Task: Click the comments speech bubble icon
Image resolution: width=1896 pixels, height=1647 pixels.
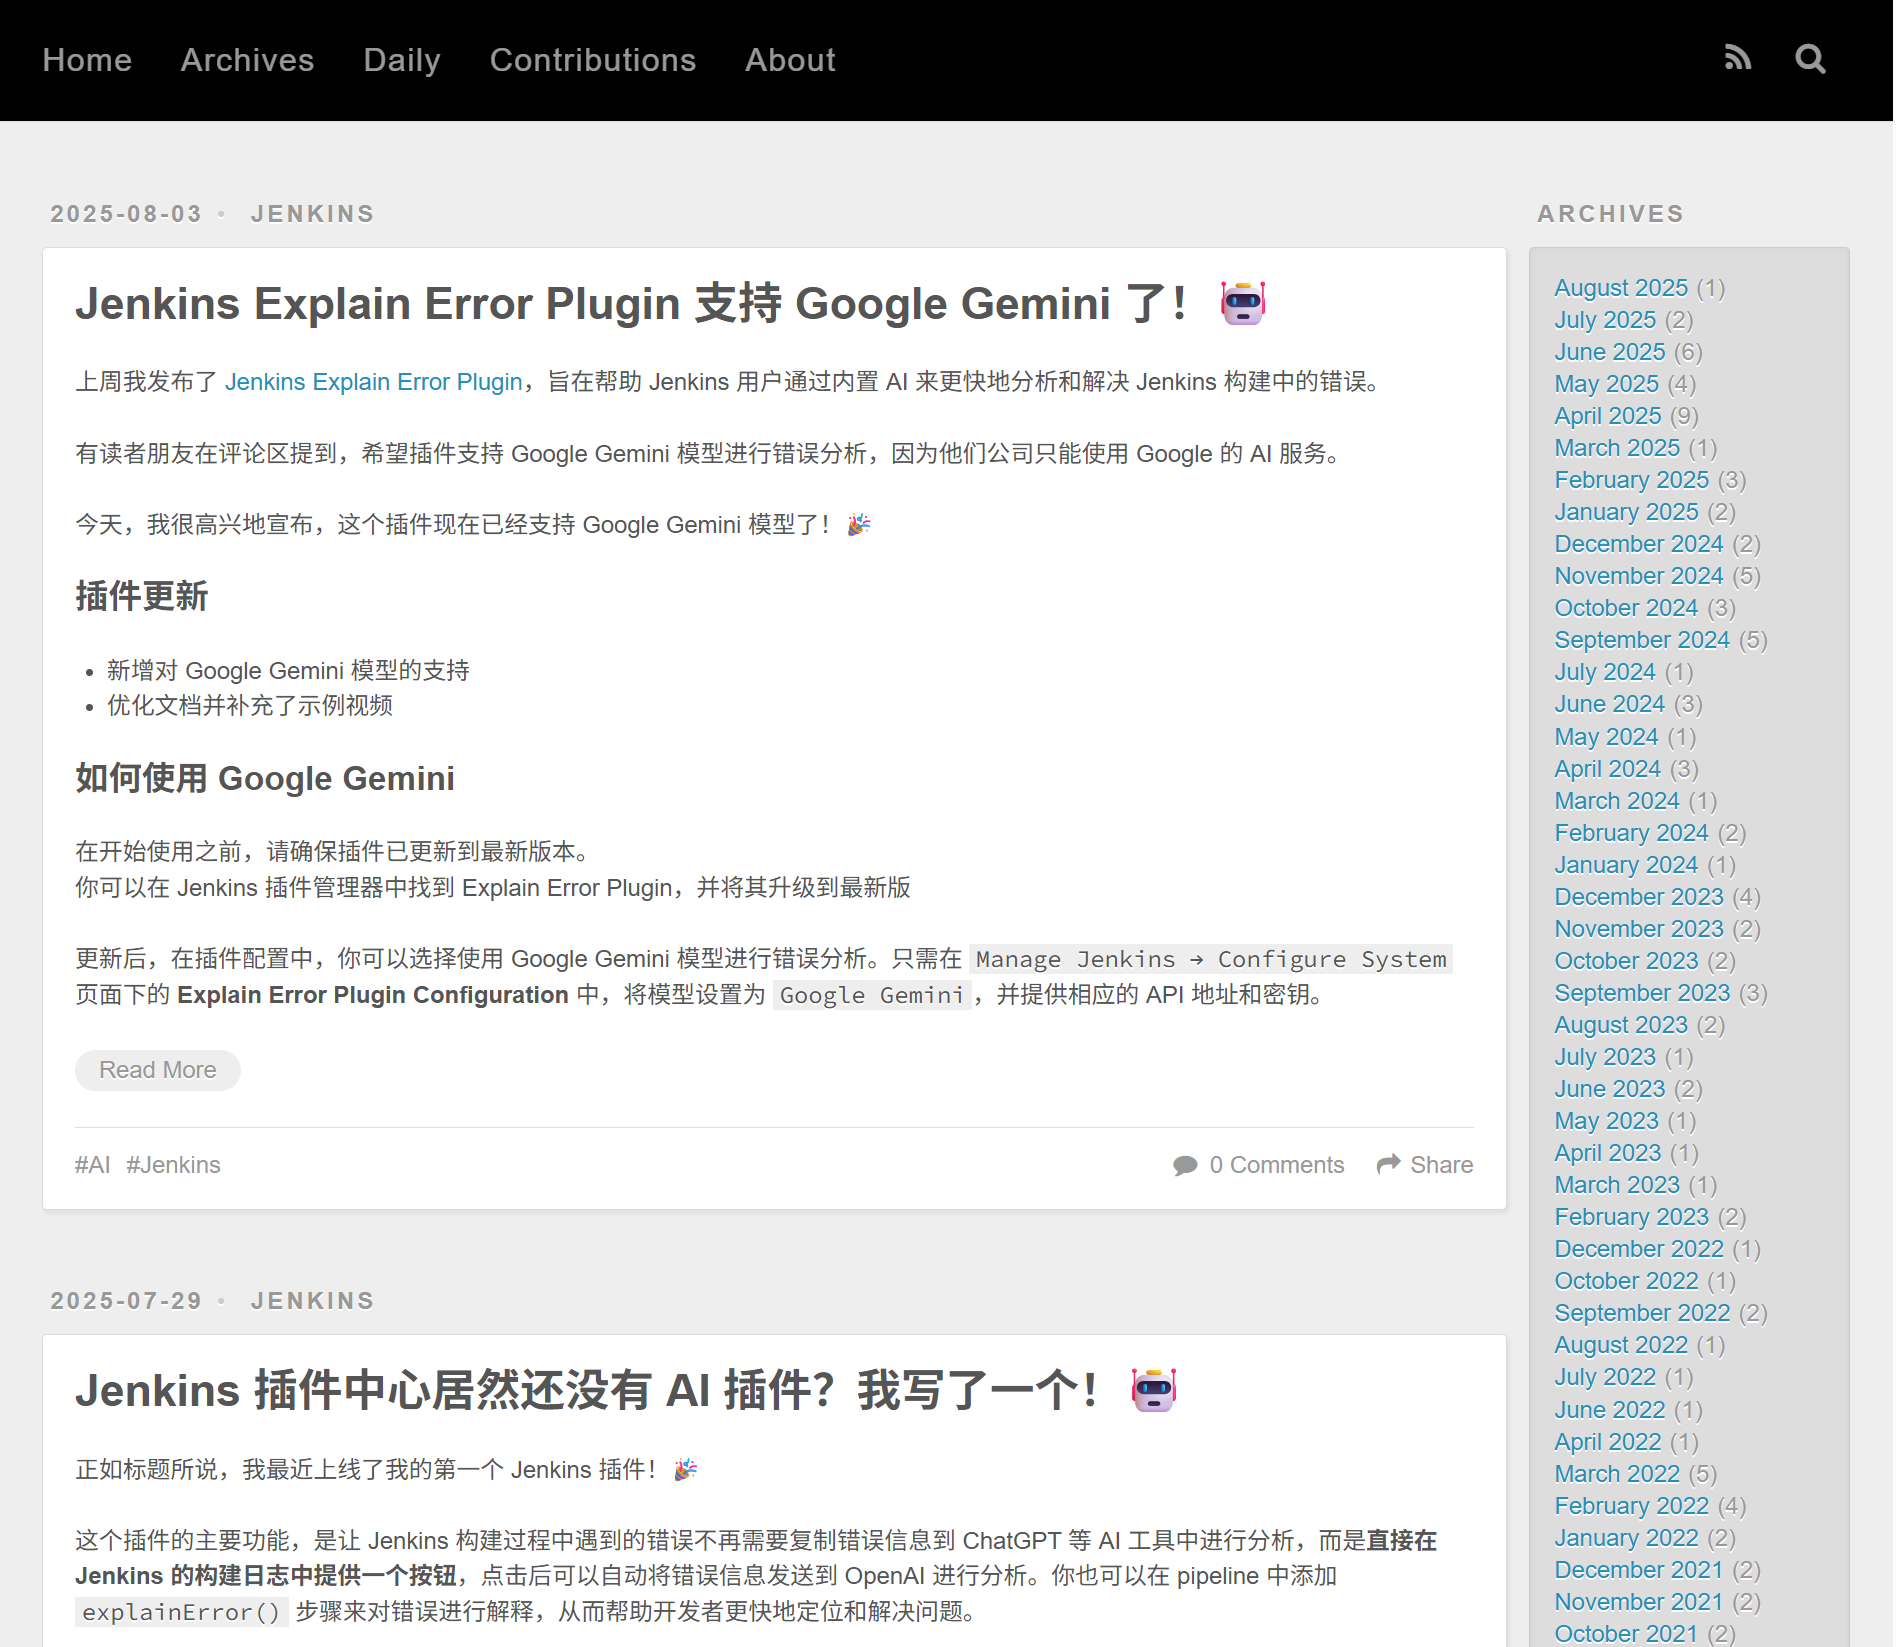Action: [1185, 1165]
